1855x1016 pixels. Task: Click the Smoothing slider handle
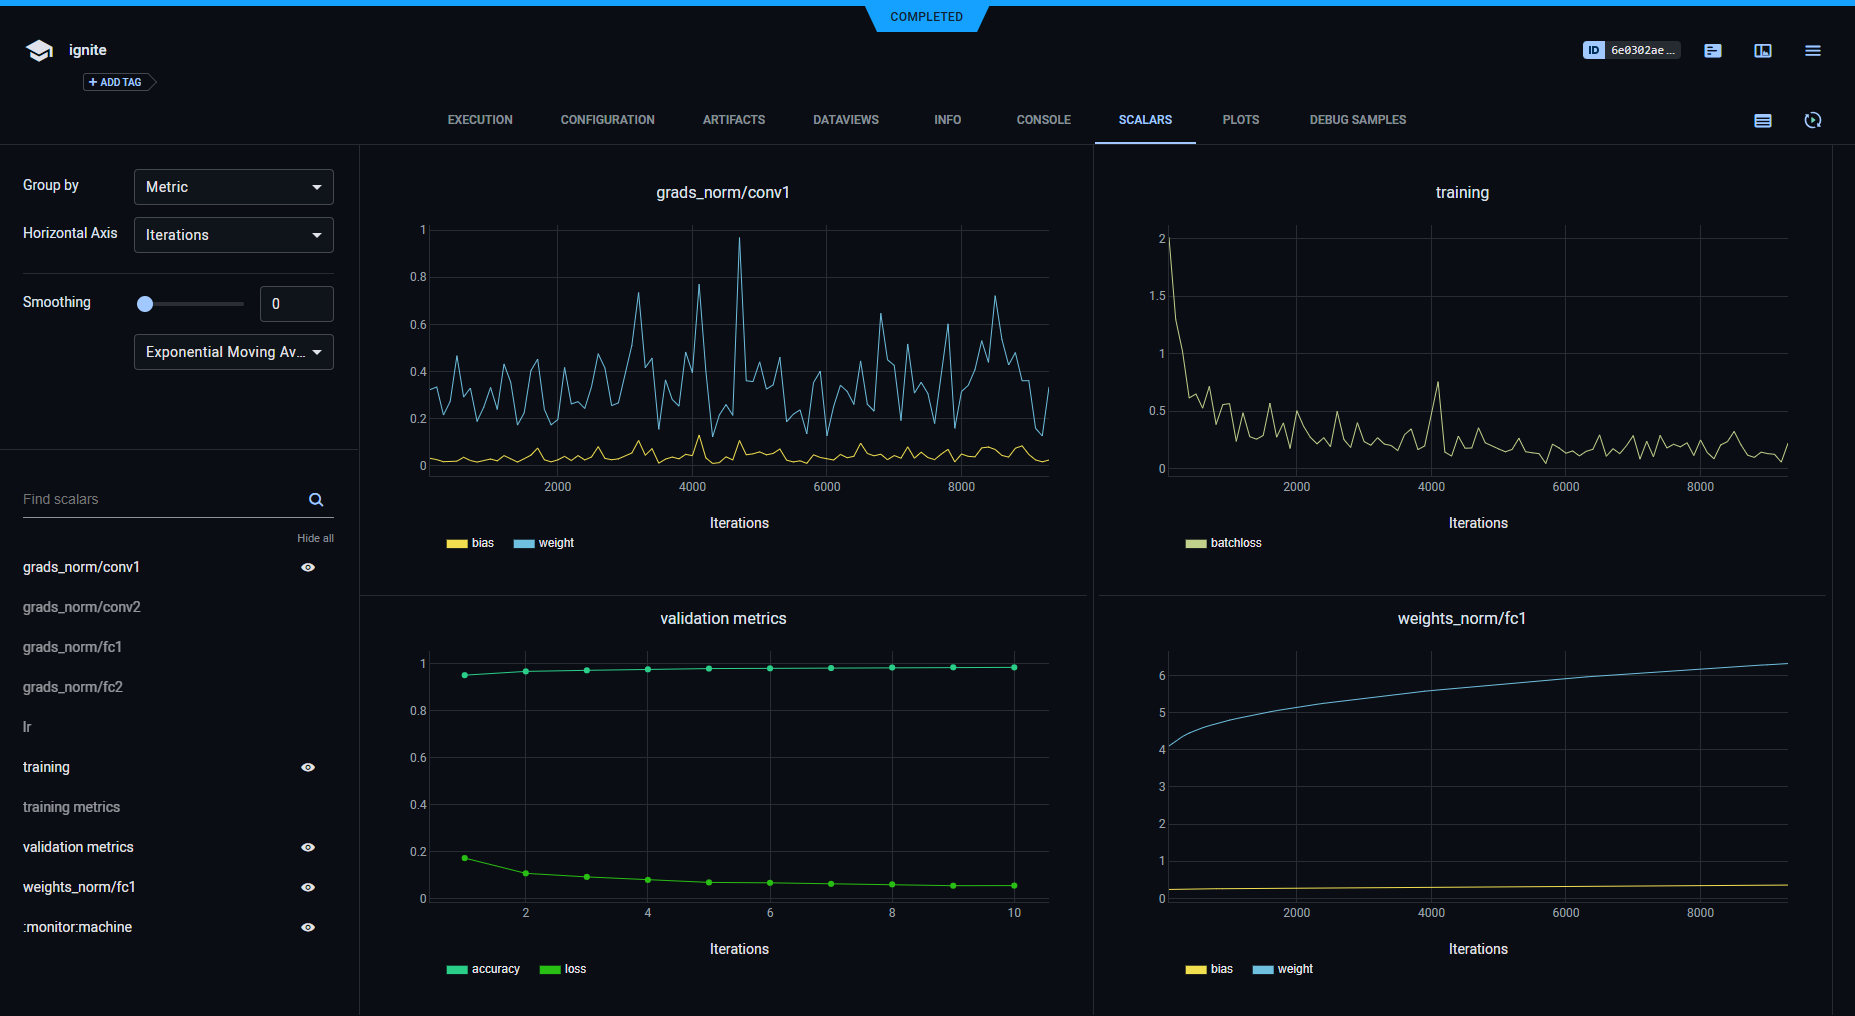coord(145,304)
